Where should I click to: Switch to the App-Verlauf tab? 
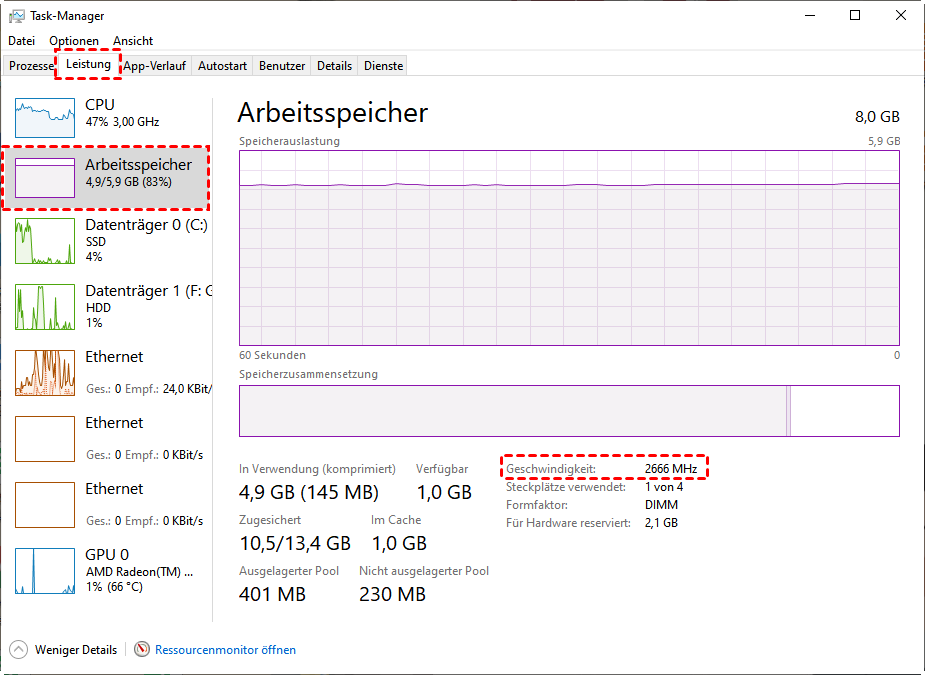point(156,66)
